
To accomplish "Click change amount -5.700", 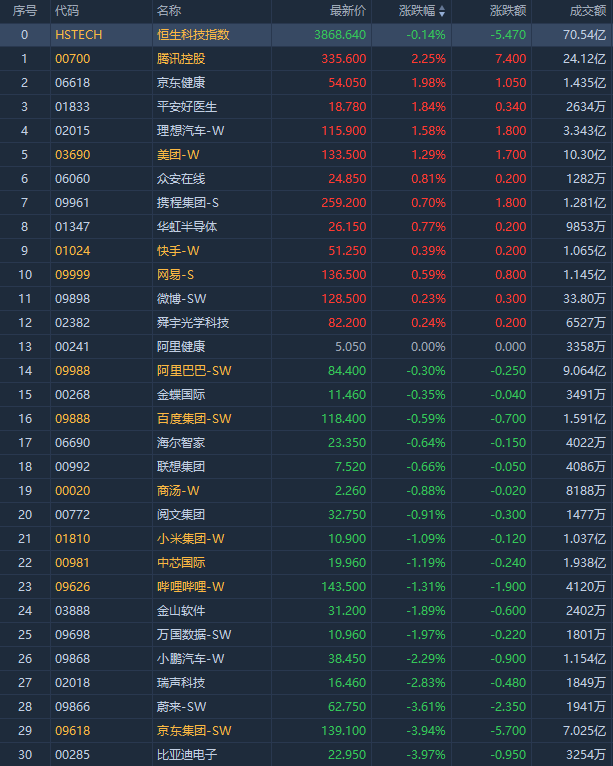I will (508, 730).
